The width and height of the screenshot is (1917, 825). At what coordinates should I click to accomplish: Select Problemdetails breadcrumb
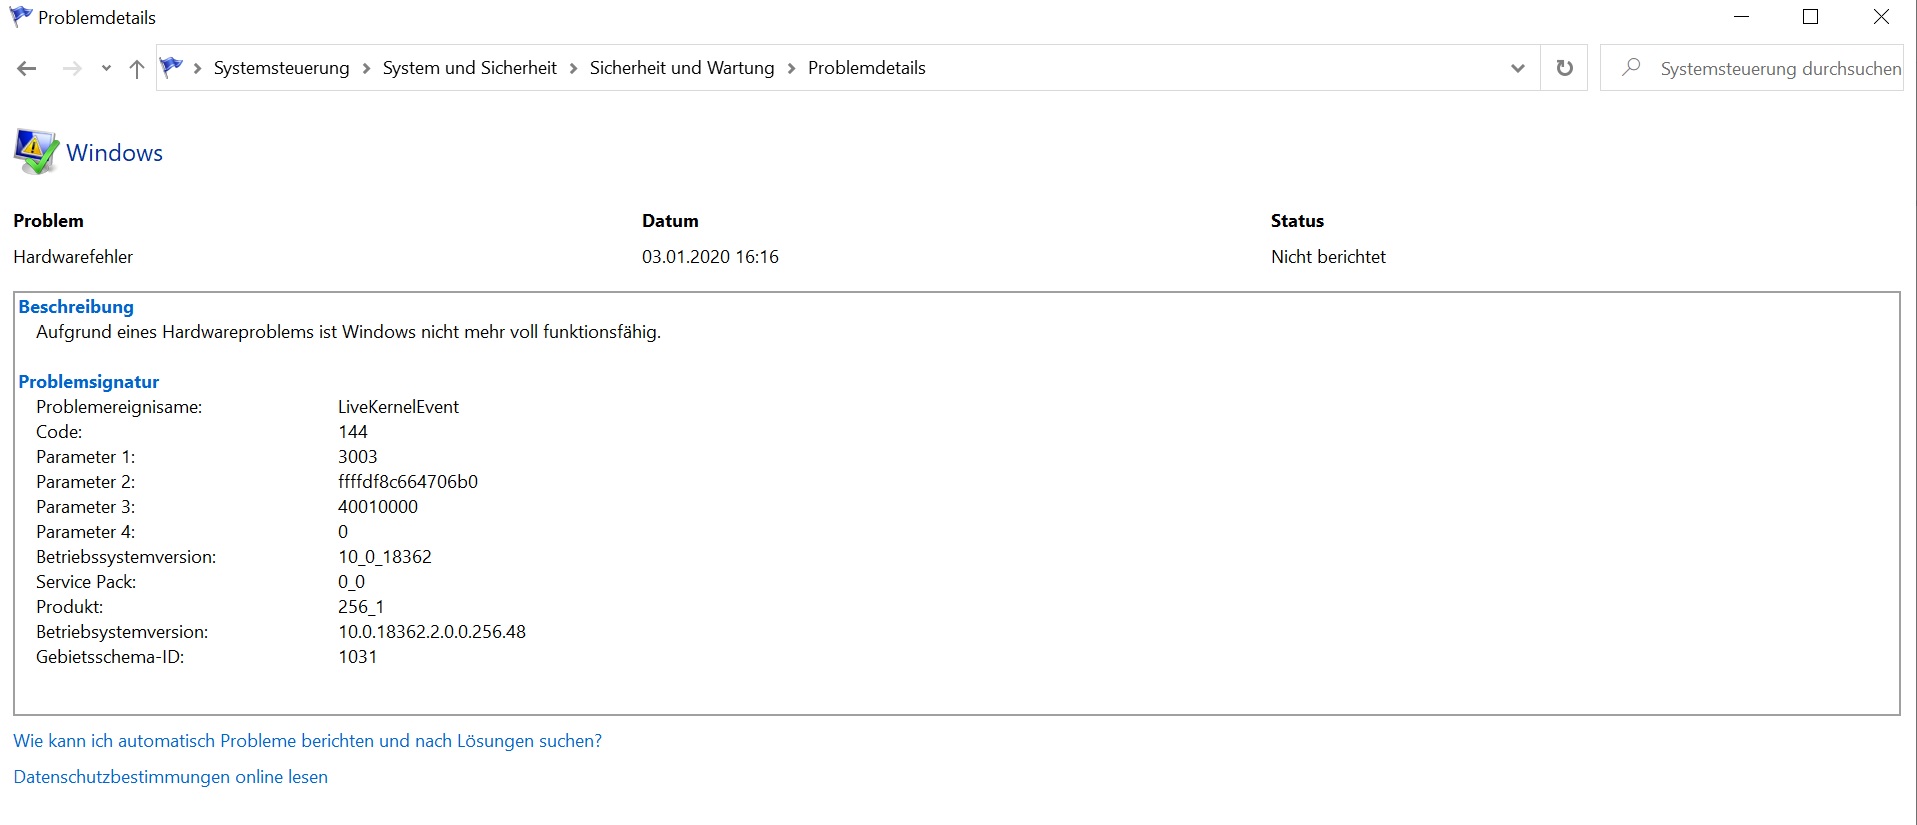866,68
